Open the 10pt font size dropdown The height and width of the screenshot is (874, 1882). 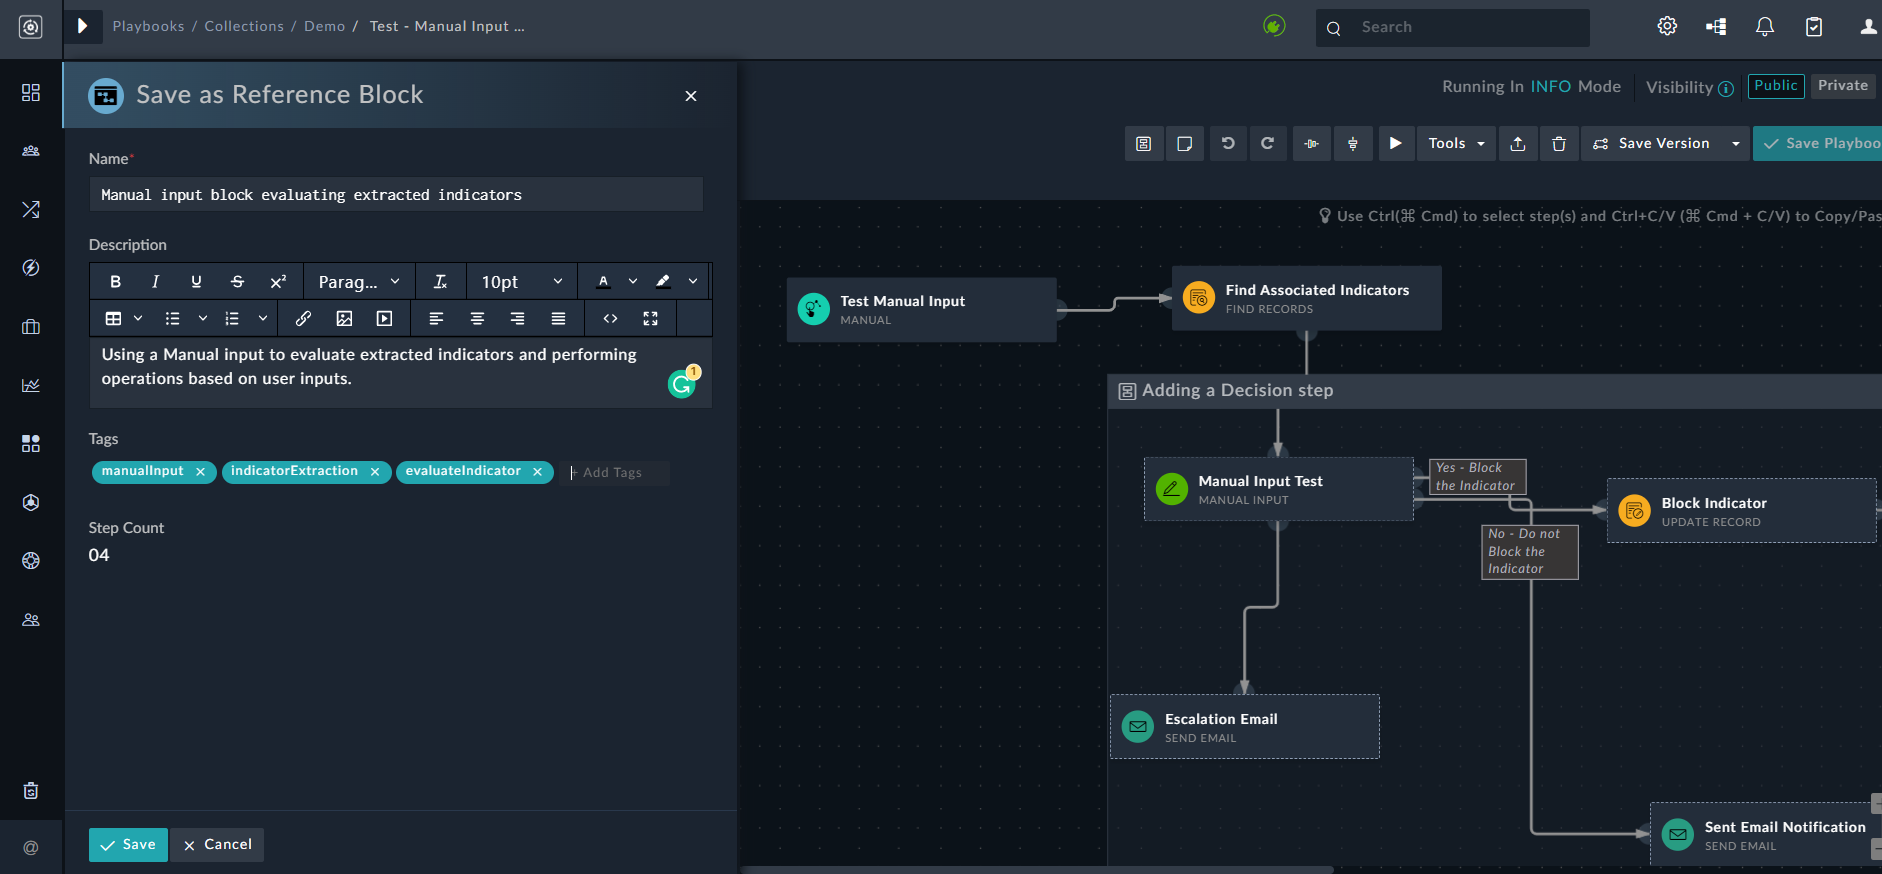(521, 282)
